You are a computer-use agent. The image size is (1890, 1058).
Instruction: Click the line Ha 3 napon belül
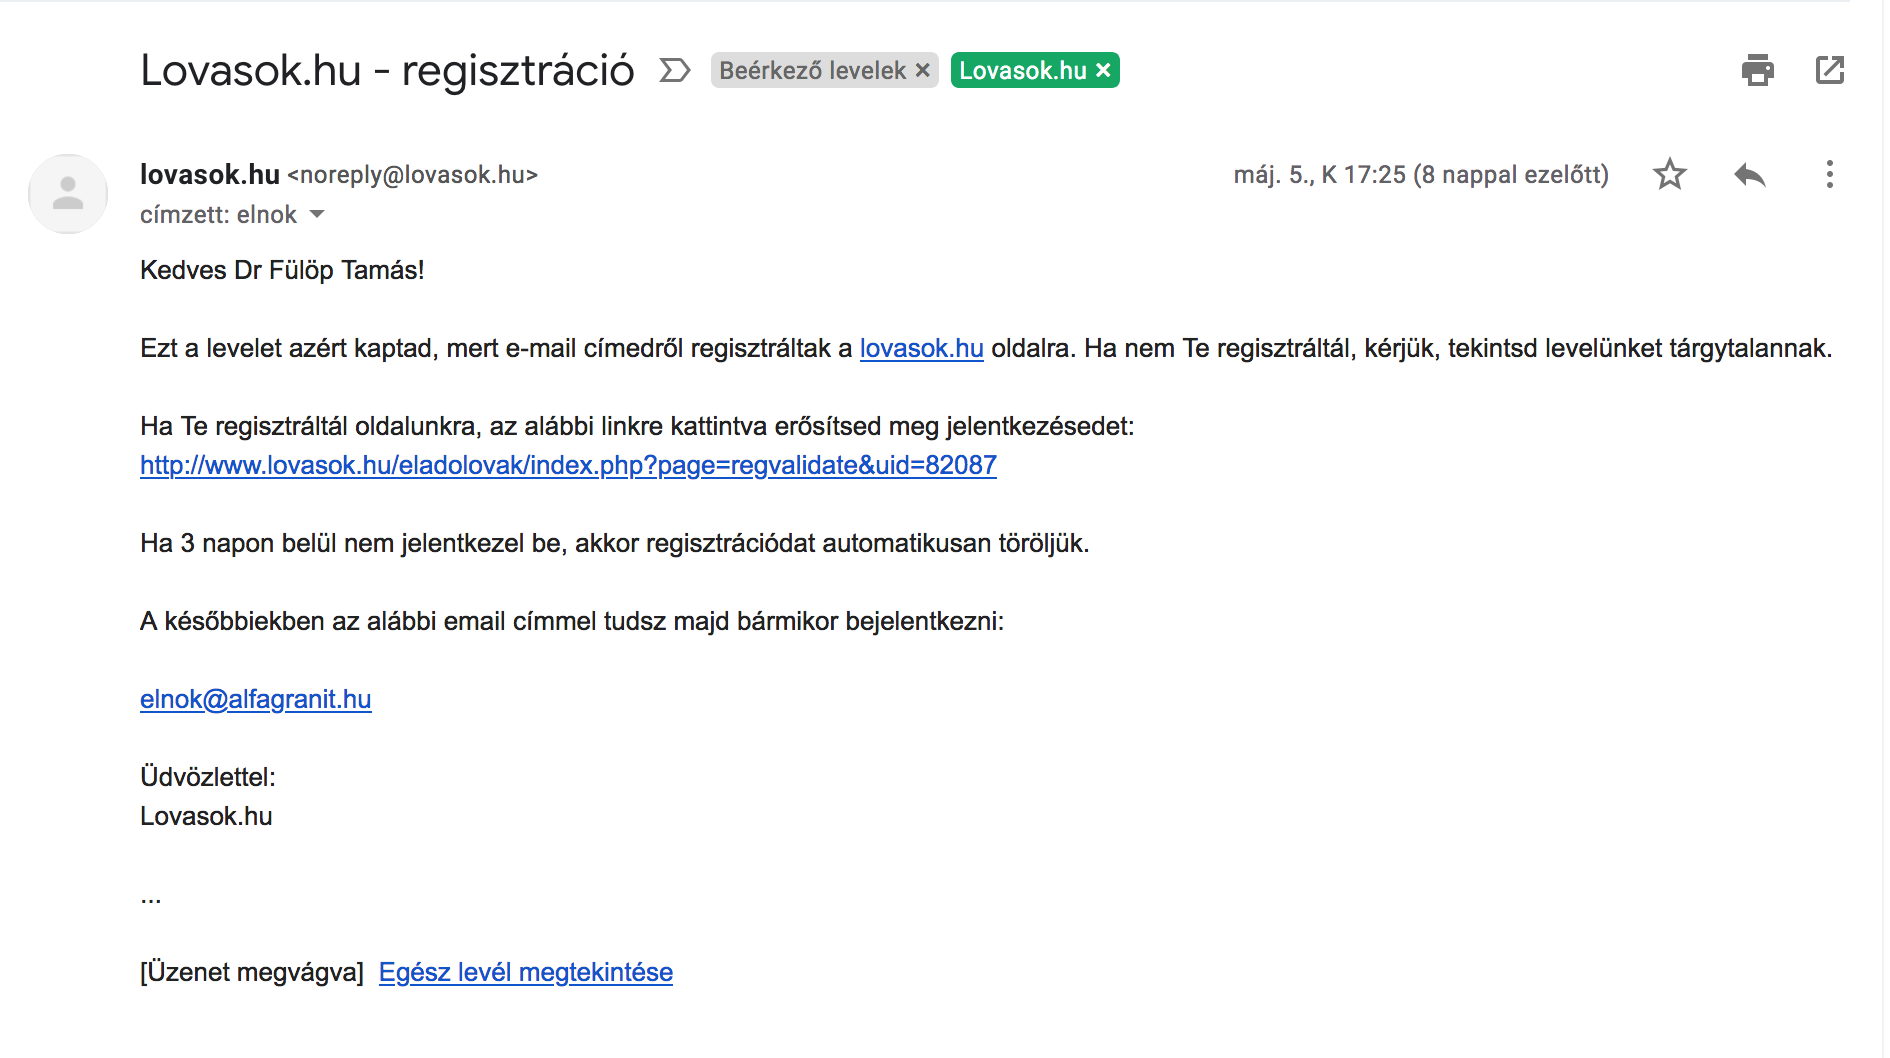click(x=614, y=543)
